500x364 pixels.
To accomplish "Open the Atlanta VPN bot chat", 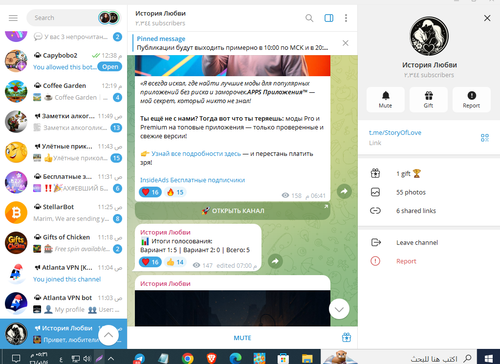I will pyautogui.click(x=63, y=304).
